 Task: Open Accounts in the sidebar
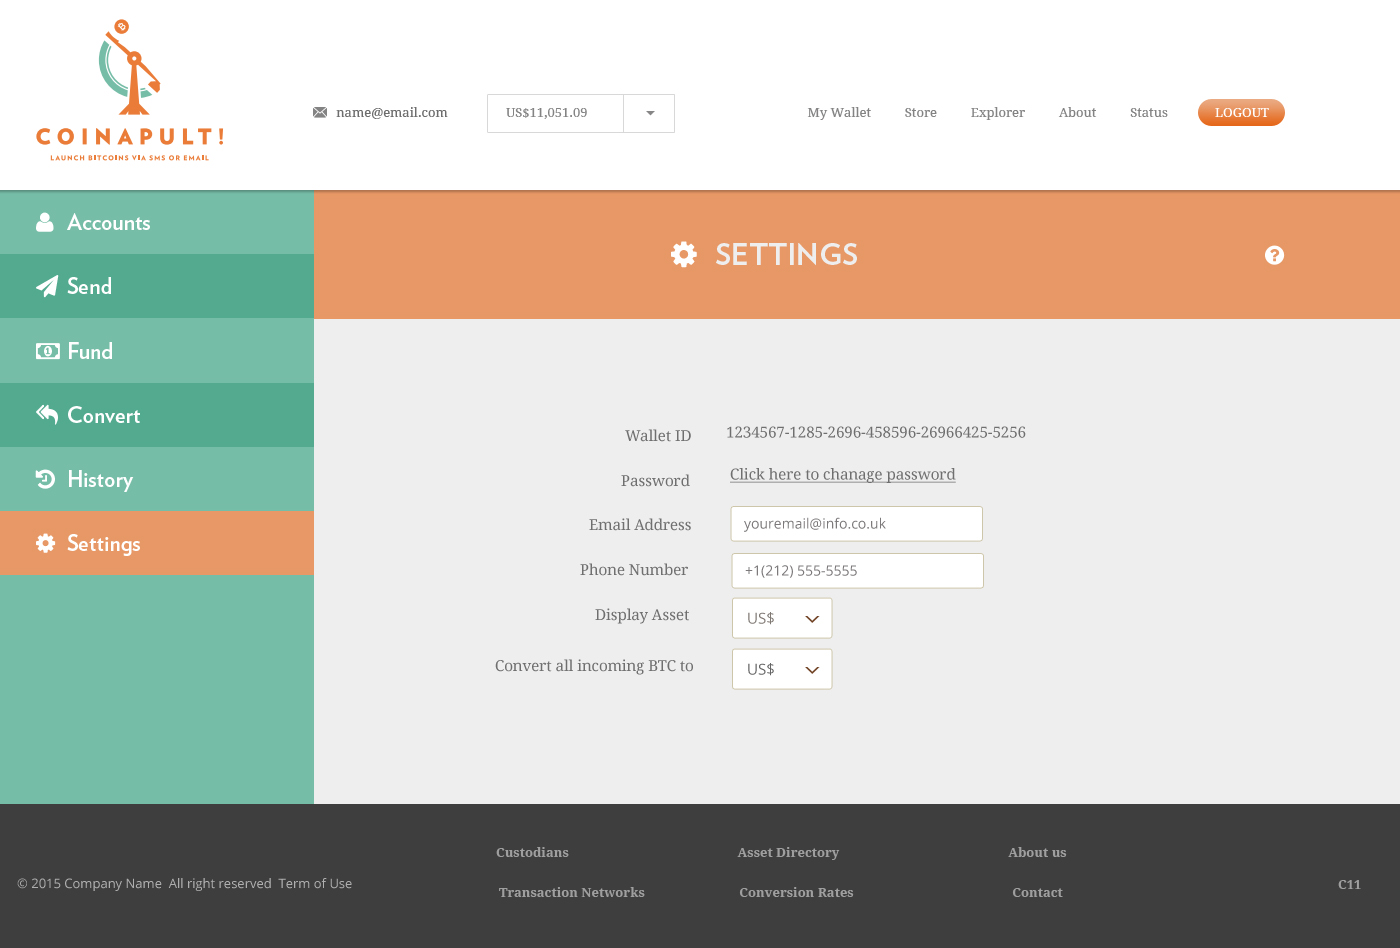point(157,222)
